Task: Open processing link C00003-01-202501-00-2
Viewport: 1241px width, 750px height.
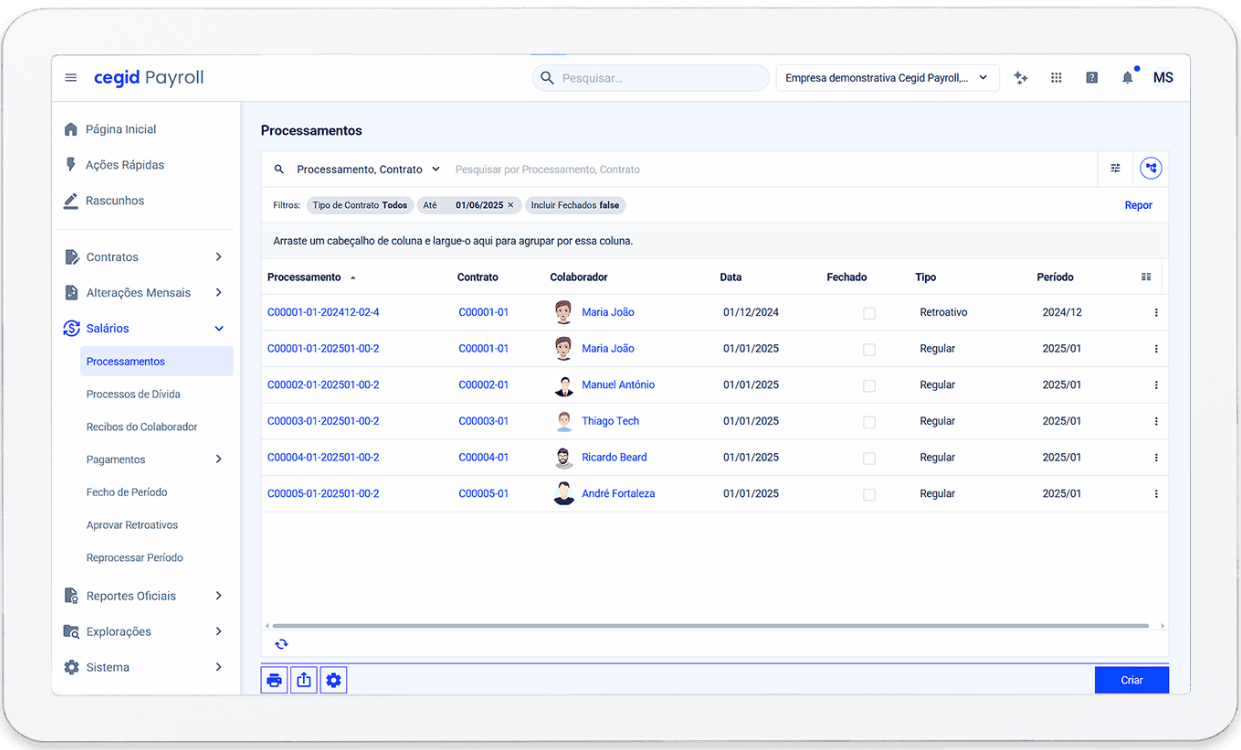Action: (x=323, y=421)
